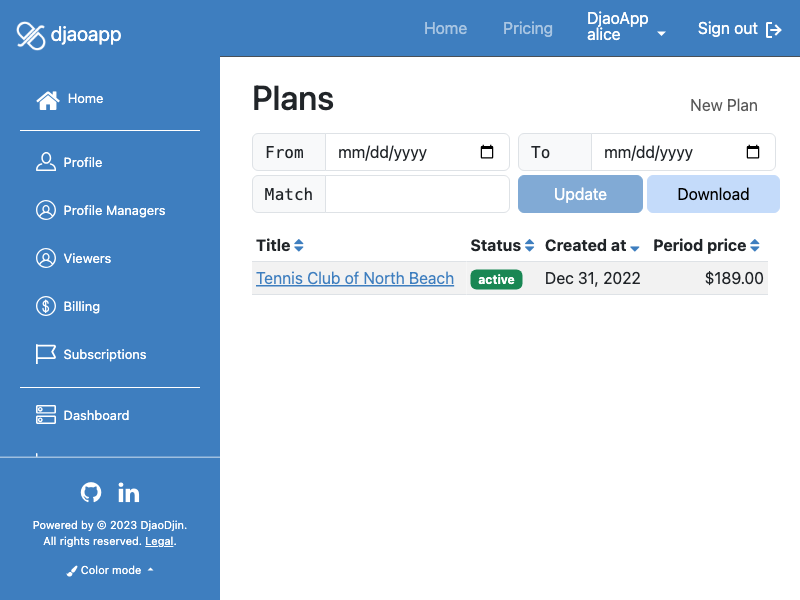
Task: Click the djaoapp logo icon
Action: coord(31,35)
